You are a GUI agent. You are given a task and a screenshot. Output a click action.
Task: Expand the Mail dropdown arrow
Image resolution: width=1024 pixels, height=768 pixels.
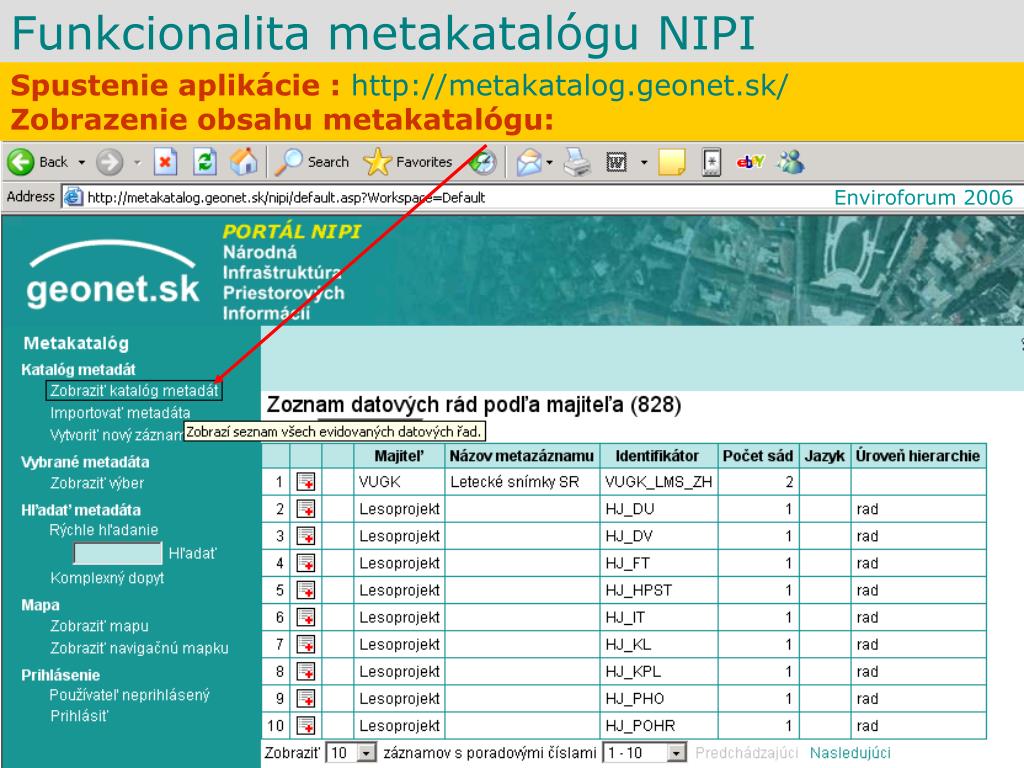click(550, 163)
